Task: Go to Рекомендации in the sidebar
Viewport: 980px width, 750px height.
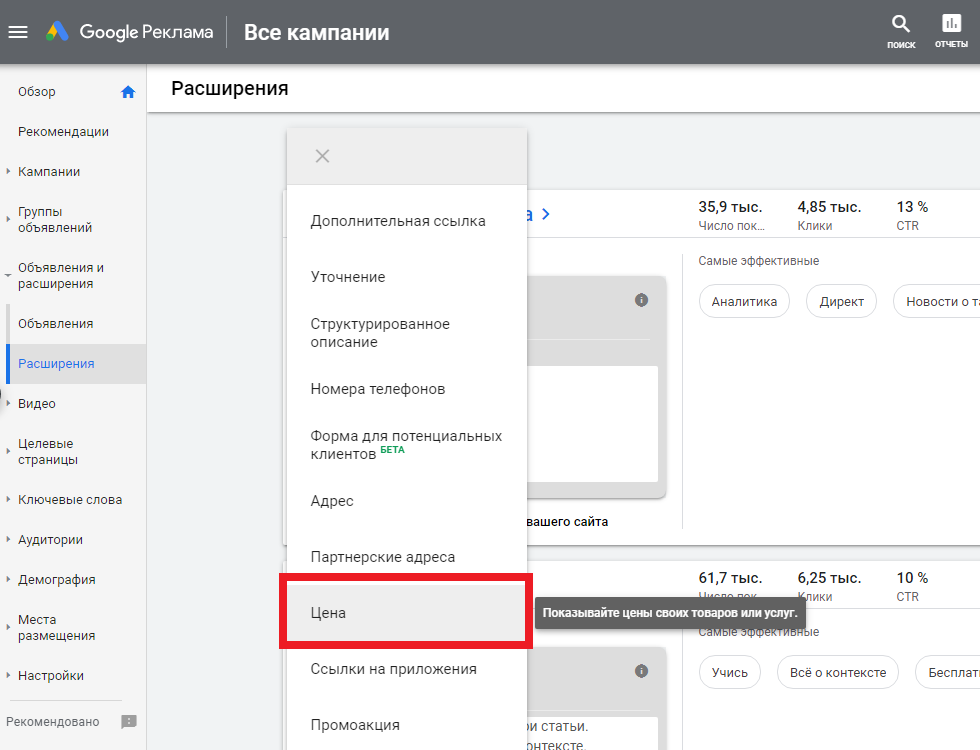Action: [x=63, y=132]
